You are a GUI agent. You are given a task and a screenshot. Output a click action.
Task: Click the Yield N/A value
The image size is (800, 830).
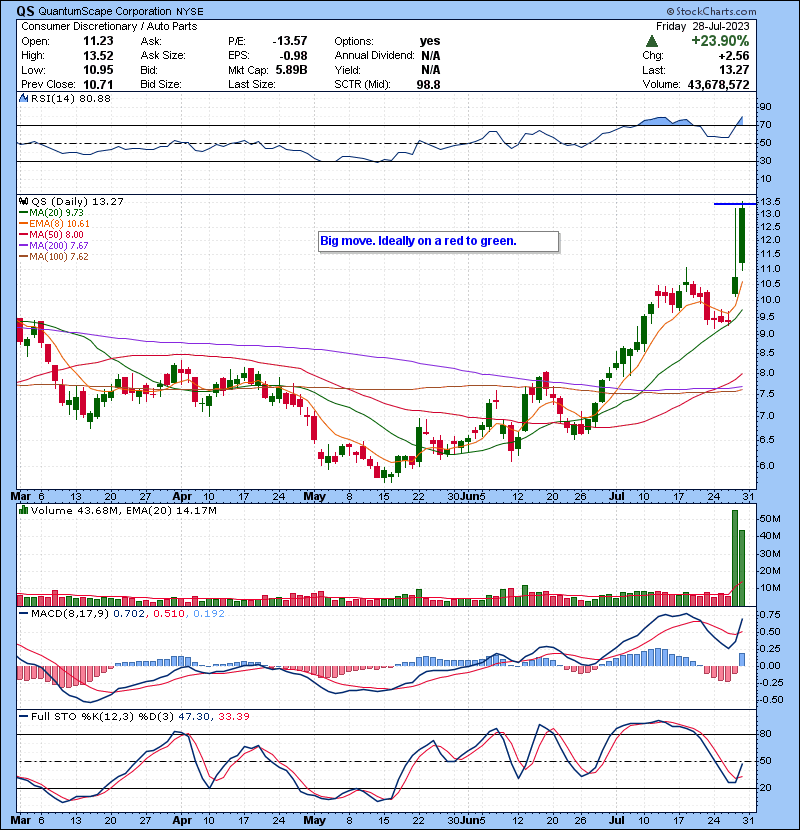click(430, 70)
